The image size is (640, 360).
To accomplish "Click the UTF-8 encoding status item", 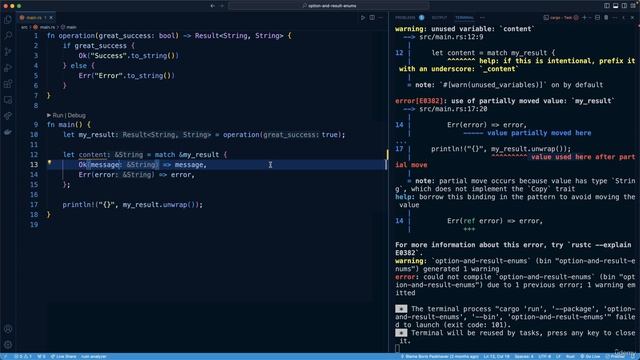I will pyautogui.click(x=544, y=356).
